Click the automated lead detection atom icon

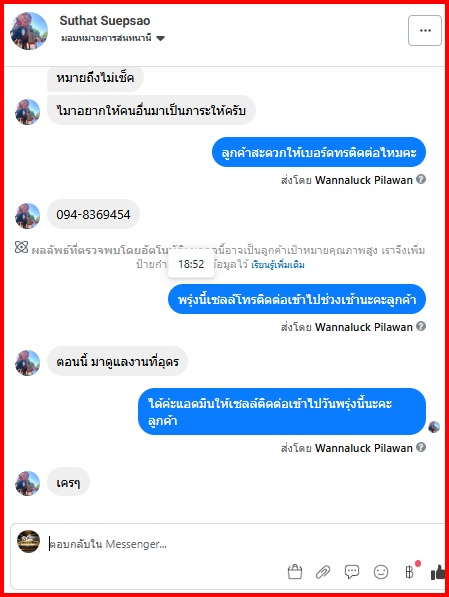click(21, 247)
